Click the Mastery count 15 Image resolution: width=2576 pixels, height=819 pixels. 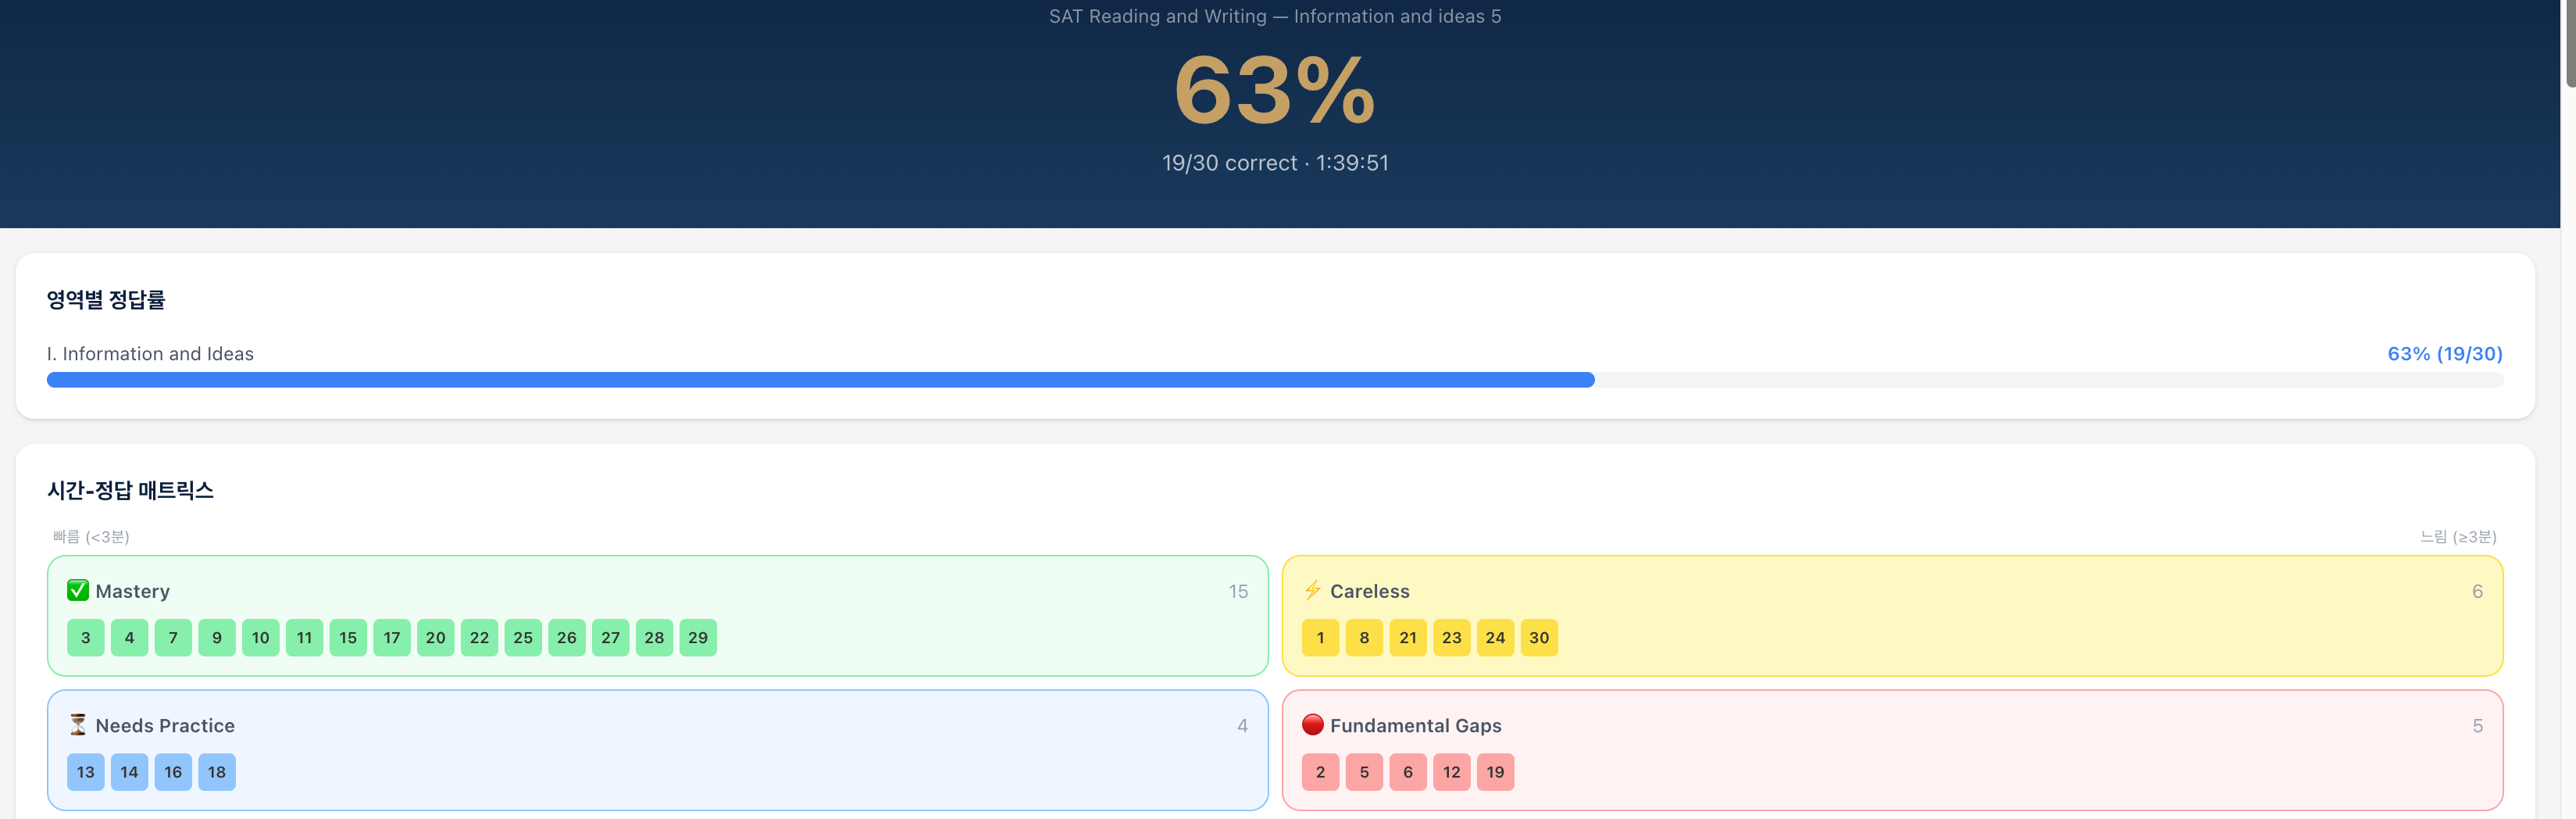pos(1238,591)
